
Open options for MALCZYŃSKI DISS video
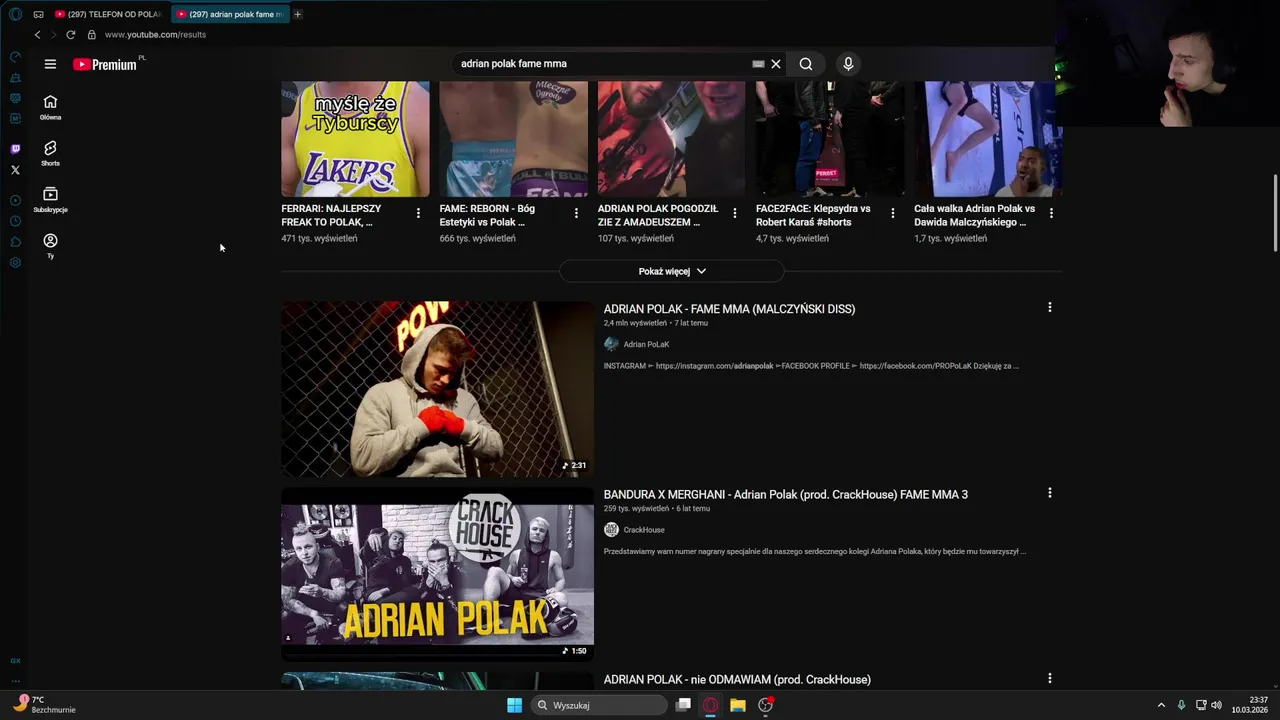(1050, 307)
